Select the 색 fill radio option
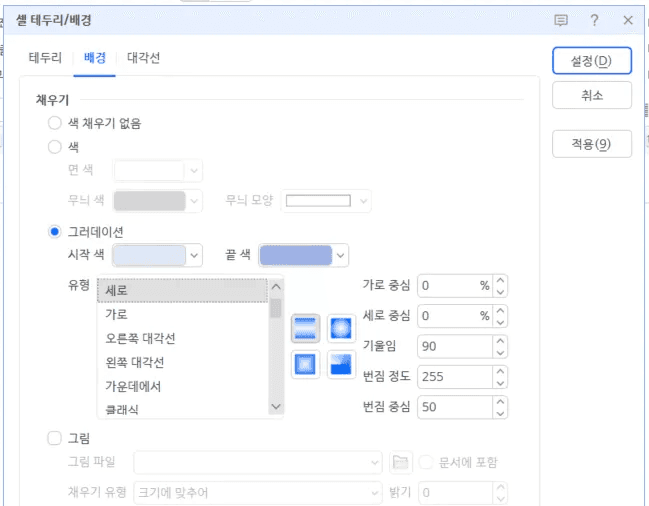 click(55, 147)
